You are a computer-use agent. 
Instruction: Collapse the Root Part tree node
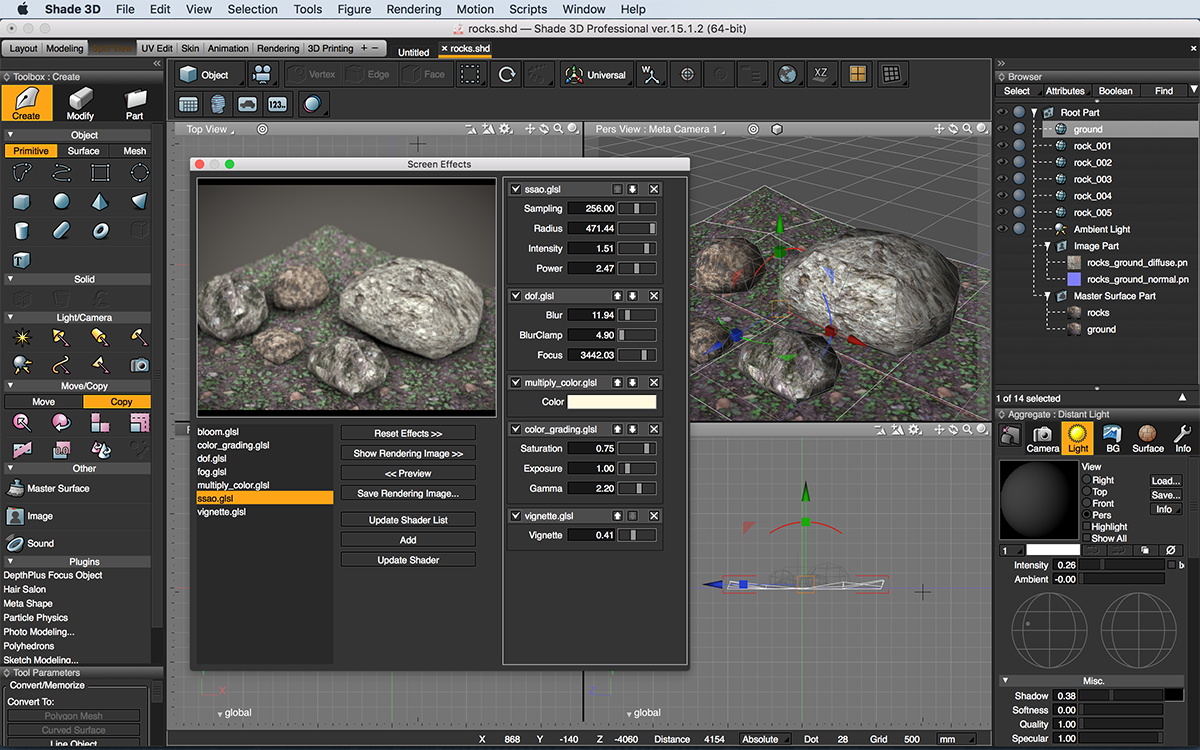click(x=1035, y=113)
